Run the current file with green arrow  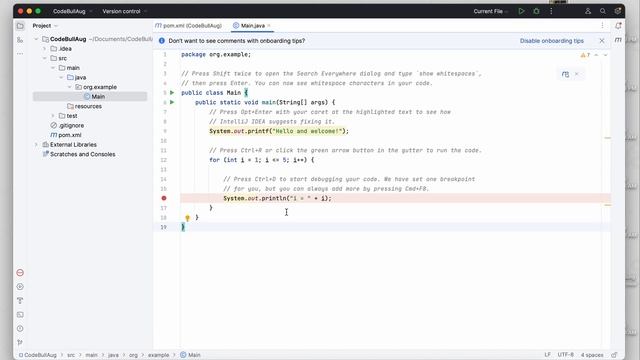click(521, 11)
